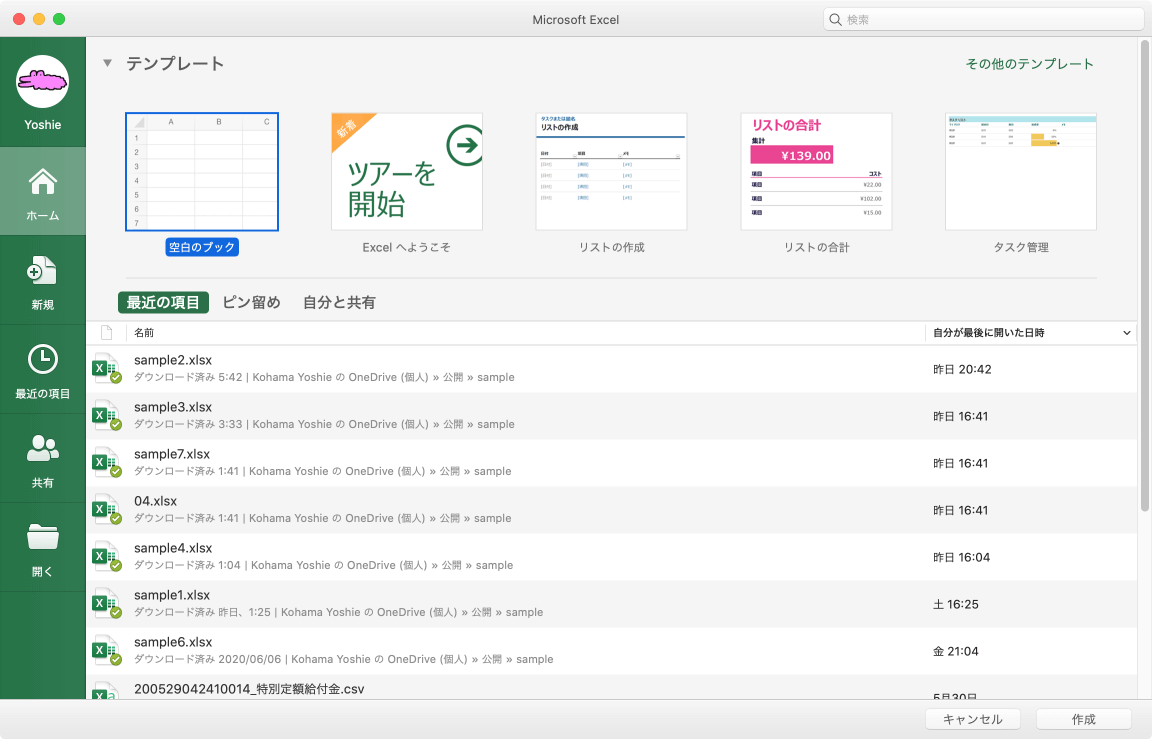Click the タスク管理 caption
This screenshot has height=739, width=1152.
(1021, 248)
